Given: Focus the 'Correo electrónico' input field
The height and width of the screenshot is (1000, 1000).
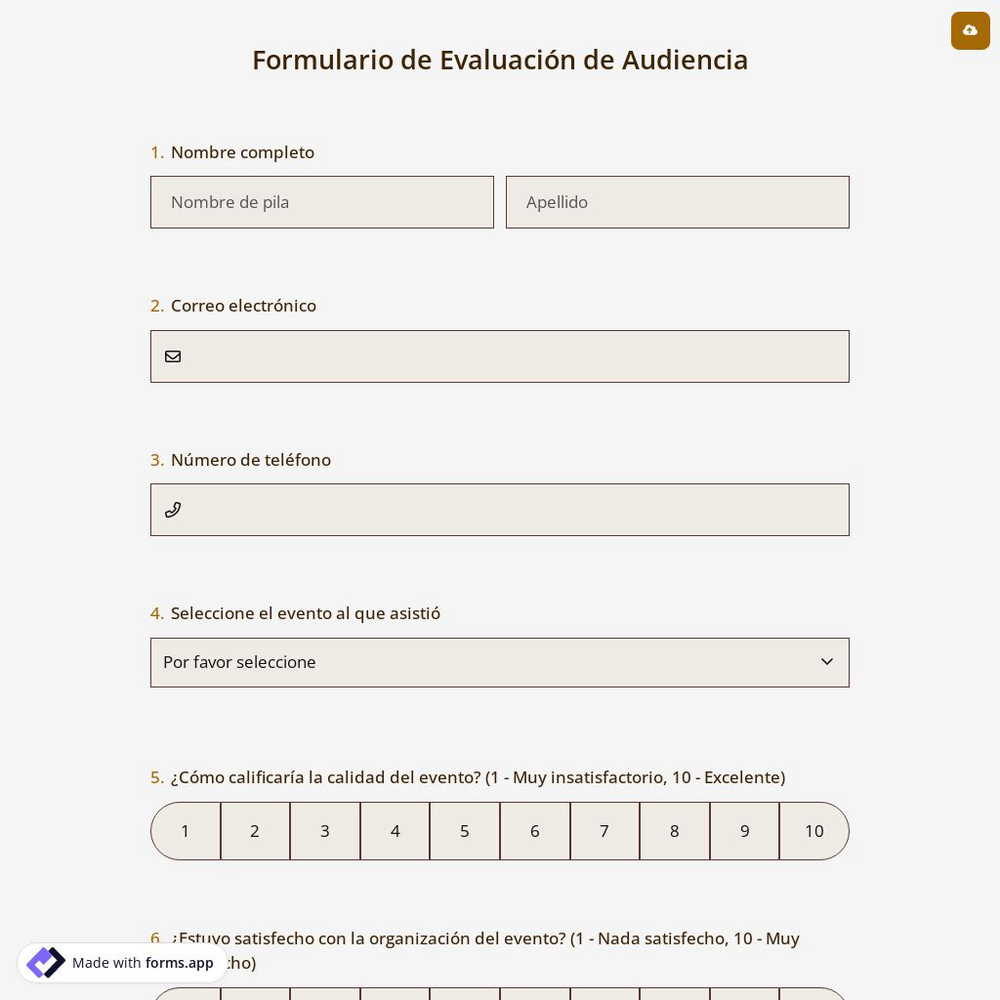Looking at the screenshot, I should coord(500,356).
